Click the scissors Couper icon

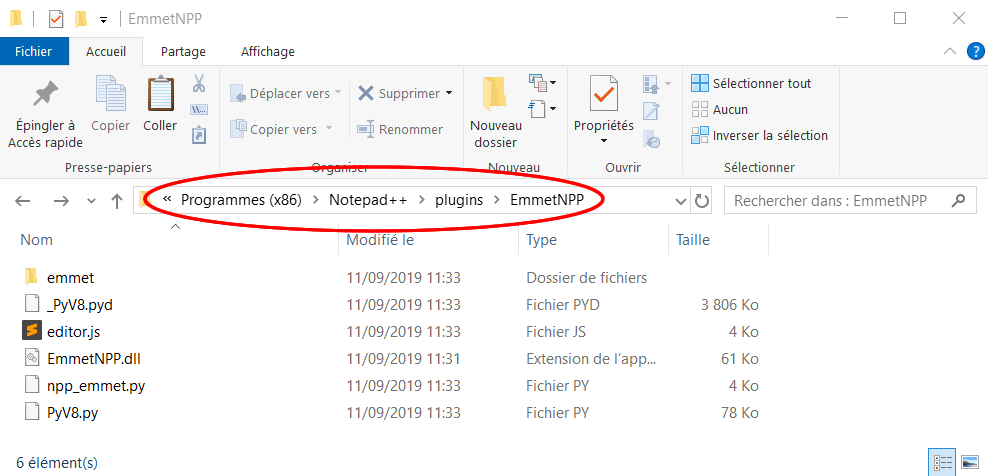pos(199,83)
